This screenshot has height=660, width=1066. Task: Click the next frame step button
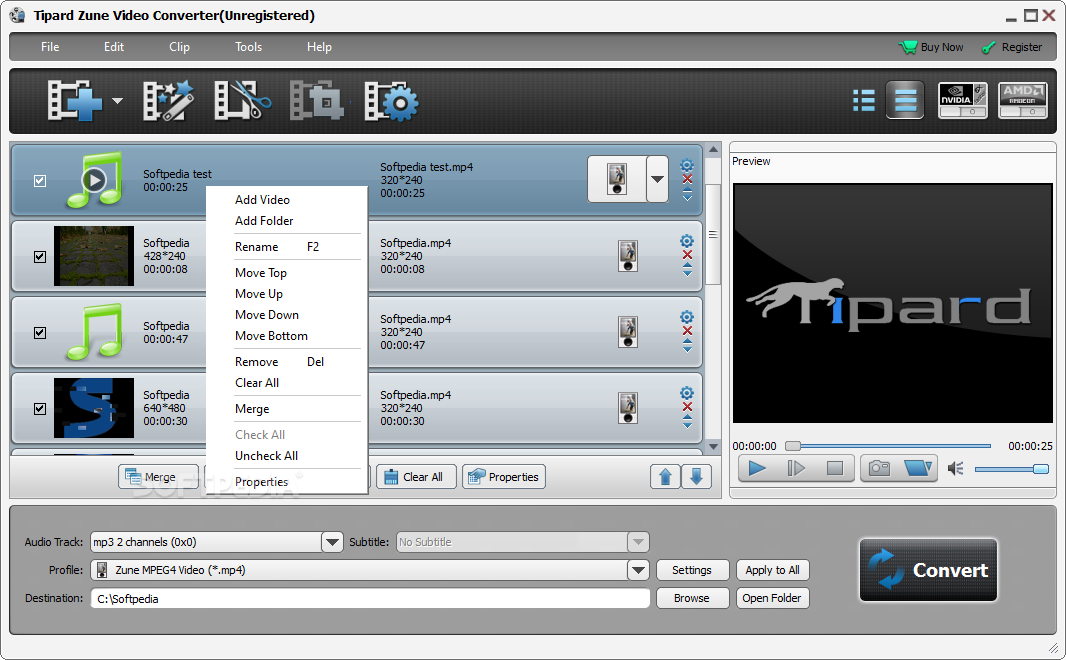tap(795, 468)
